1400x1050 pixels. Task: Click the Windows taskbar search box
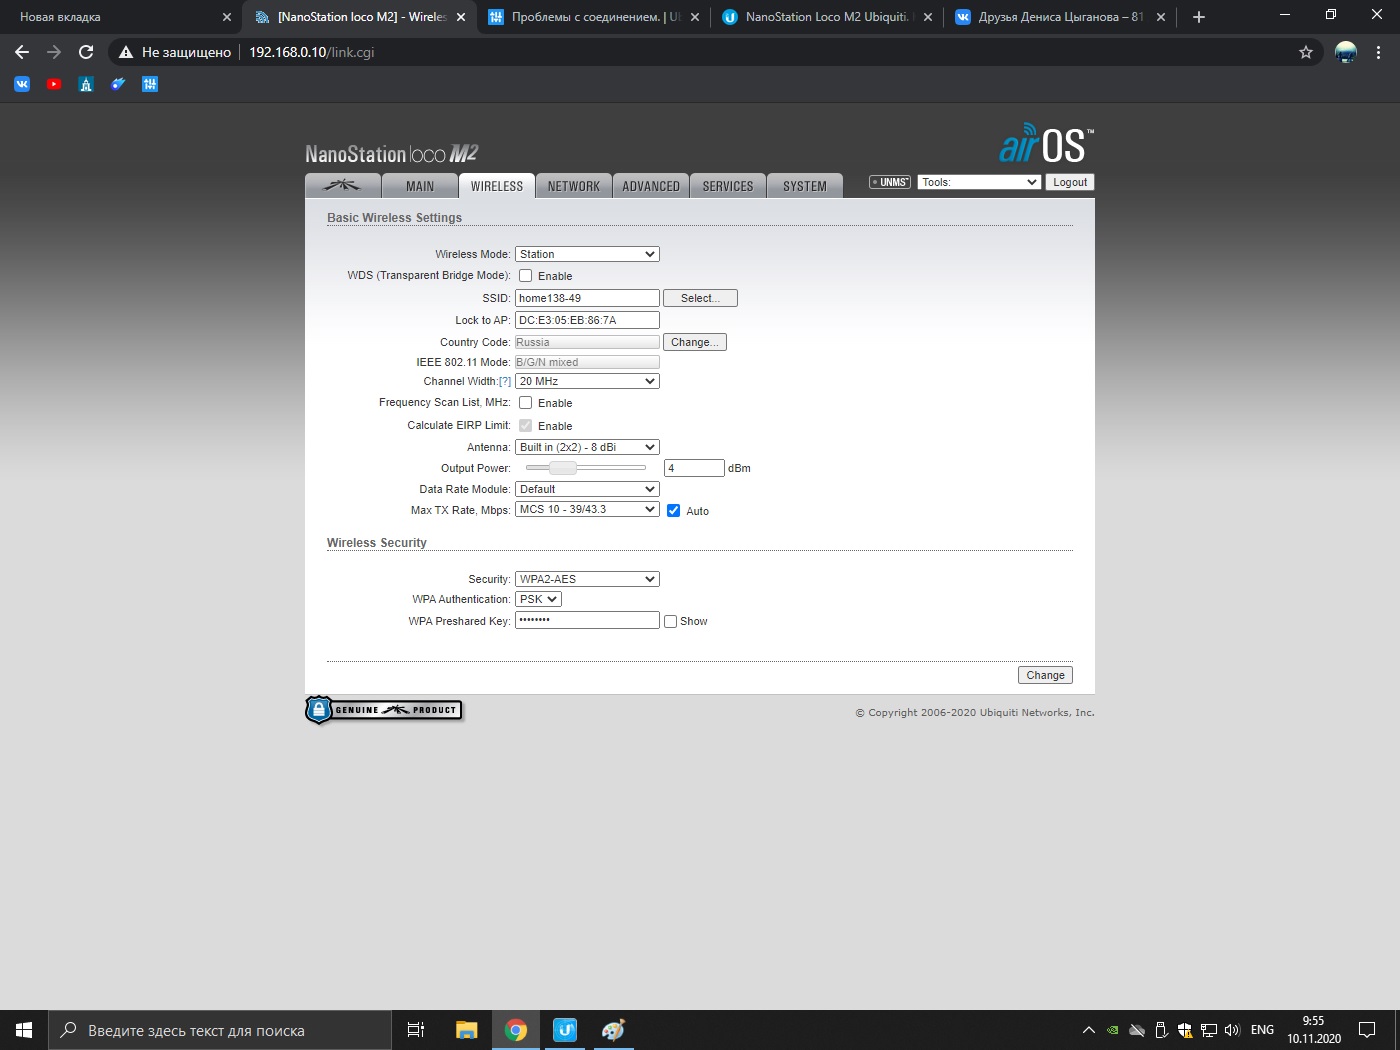point(220,1030)
